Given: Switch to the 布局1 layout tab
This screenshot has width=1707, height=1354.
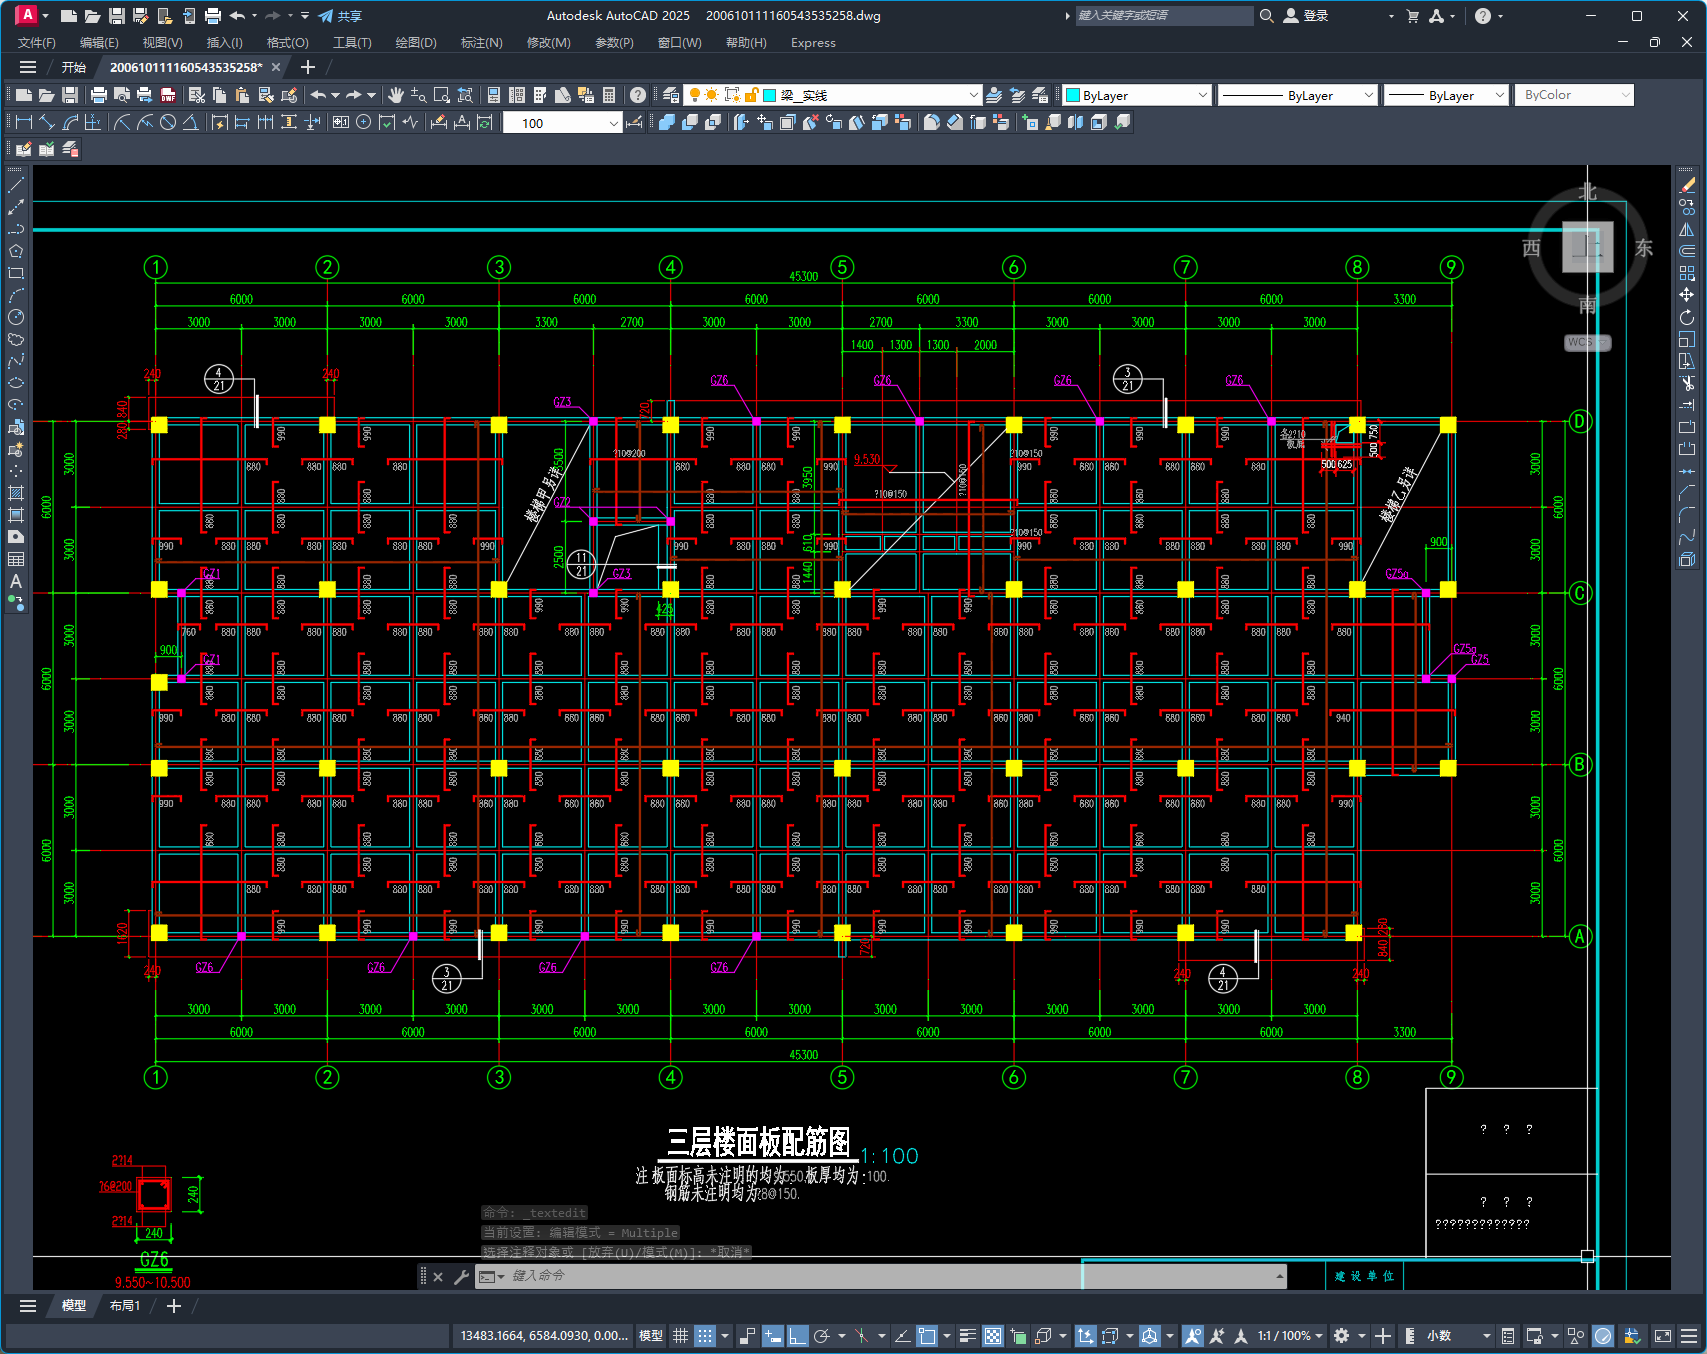Looking at the screenshot, I should coord(125,1306).
